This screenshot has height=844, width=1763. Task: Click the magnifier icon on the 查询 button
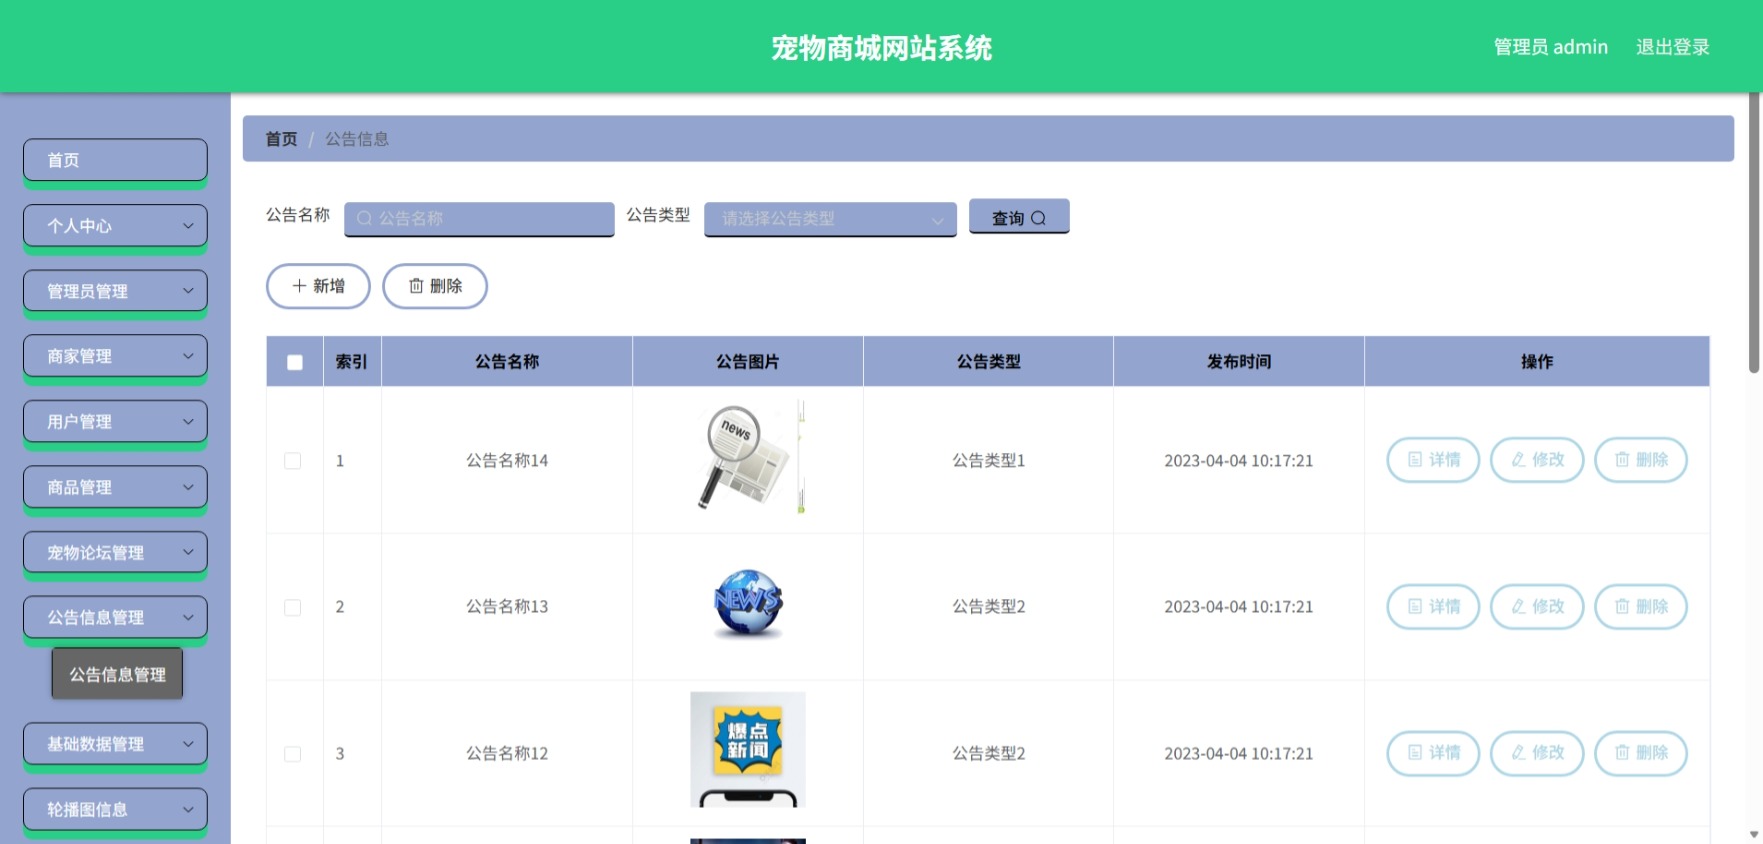pyautogui.click(x=1038, y=218)
